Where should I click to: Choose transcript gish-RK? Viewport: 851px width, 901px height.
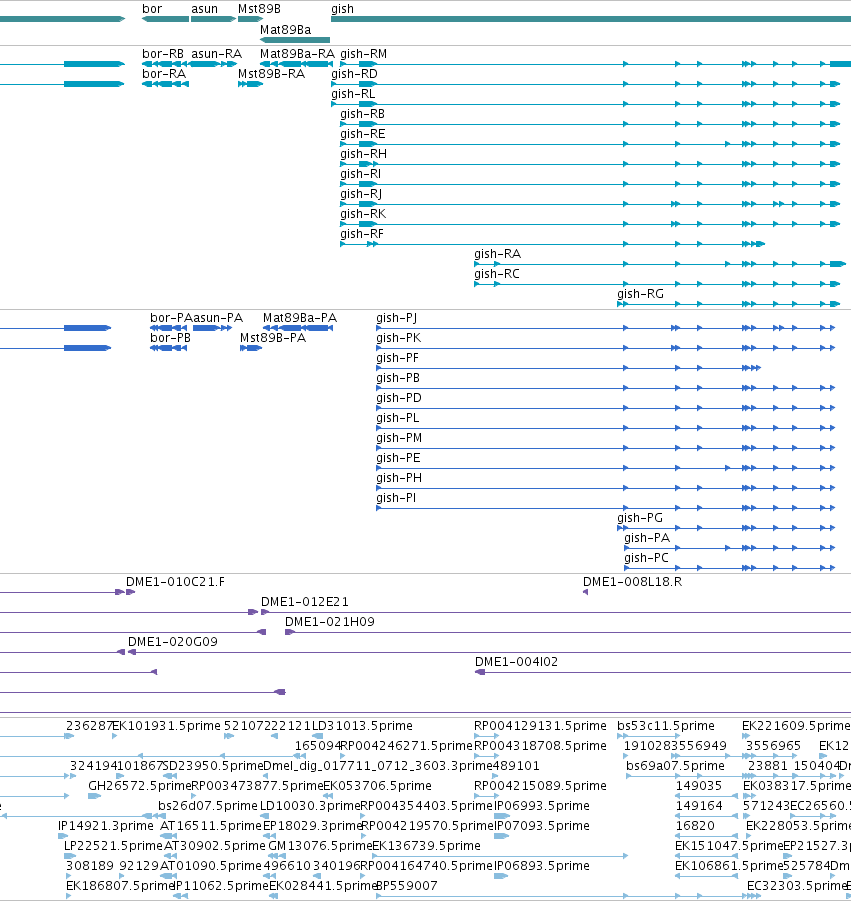(363, 214)
